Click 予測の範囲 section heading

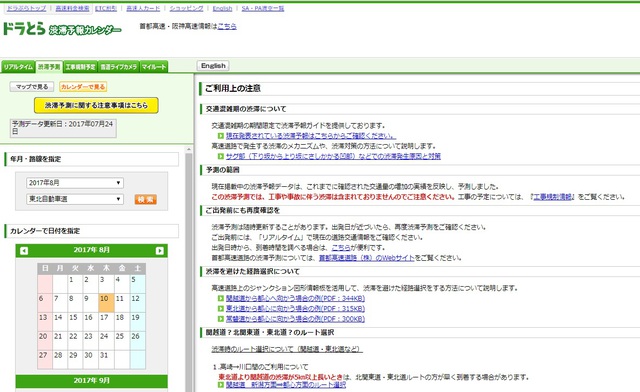(222, 170)
